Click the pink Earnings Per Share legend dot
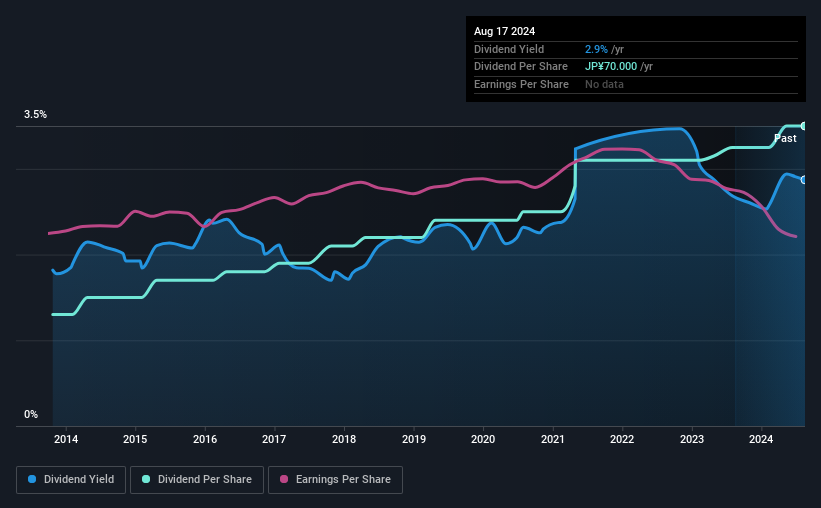 click(x=284, y=479)
